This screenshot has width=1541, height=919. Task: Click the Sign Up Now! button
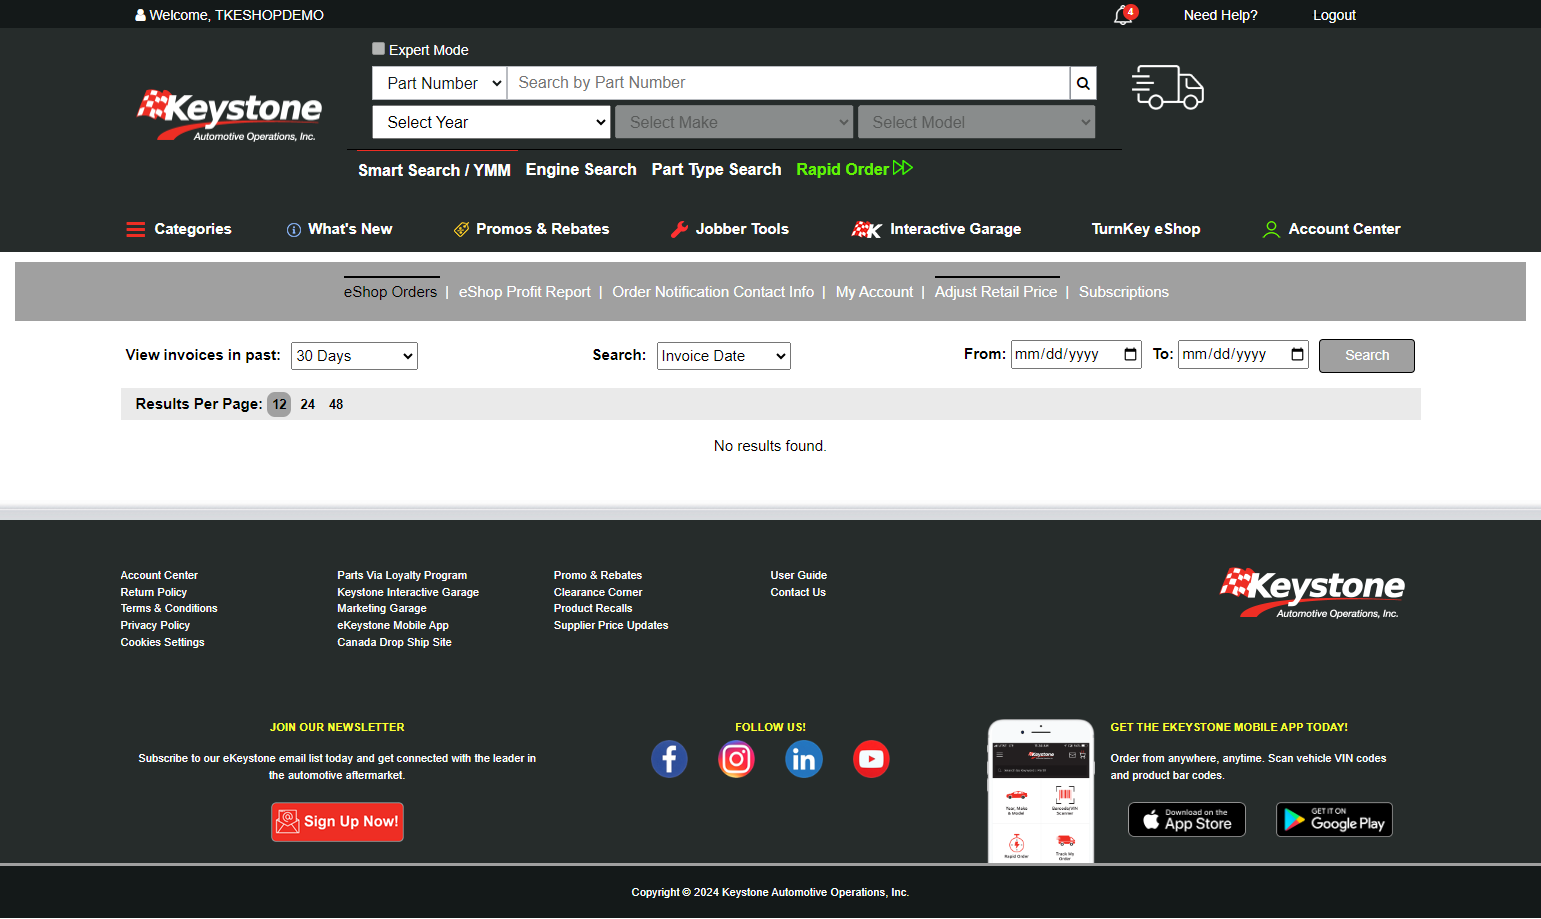(x=337, y=822)
